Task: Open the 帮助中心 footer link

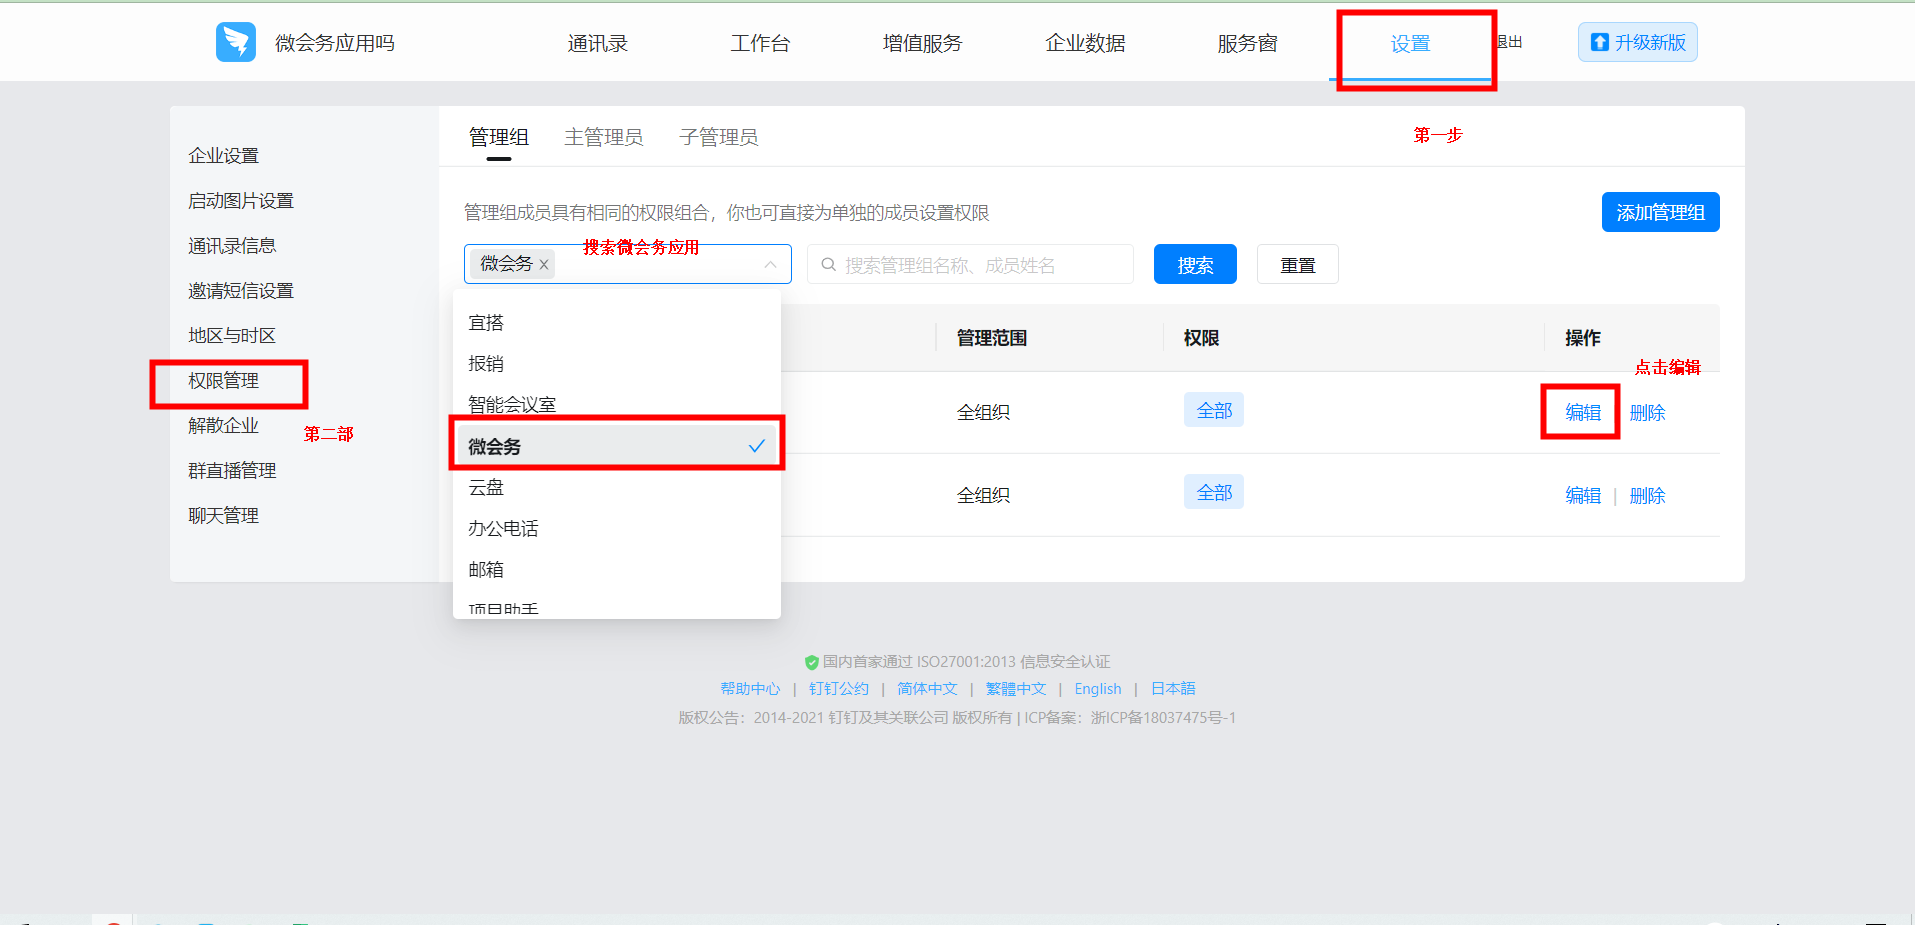Action: pyautogui.click(x=750, y=689)
